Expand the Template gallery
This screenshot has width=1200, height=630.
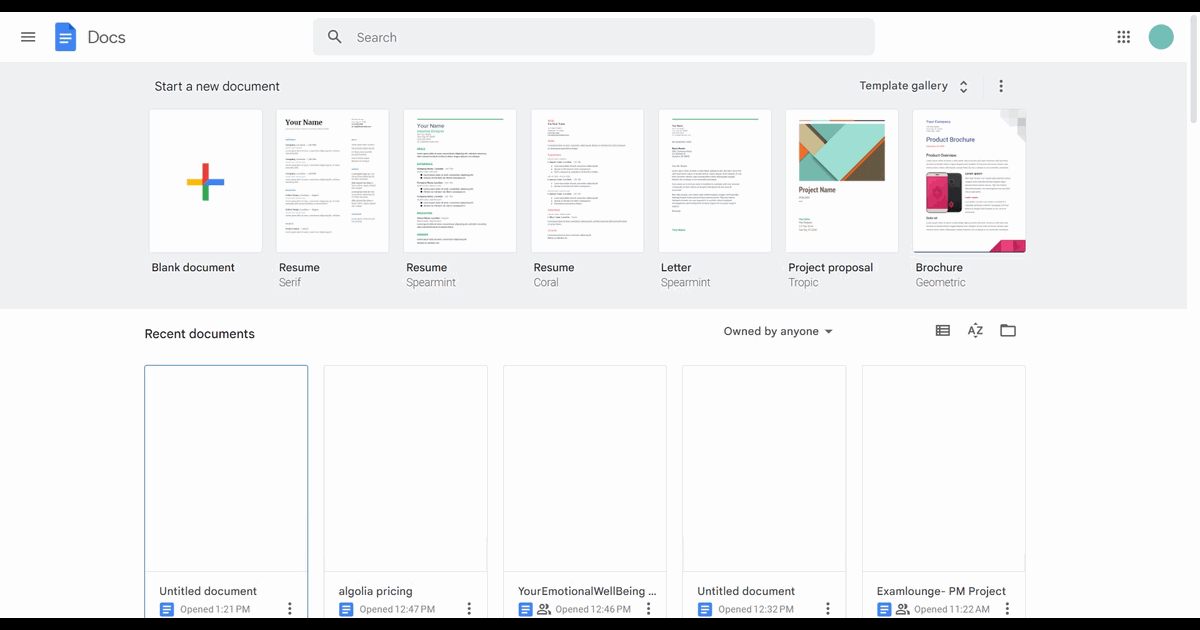click(x=914, y=86)
